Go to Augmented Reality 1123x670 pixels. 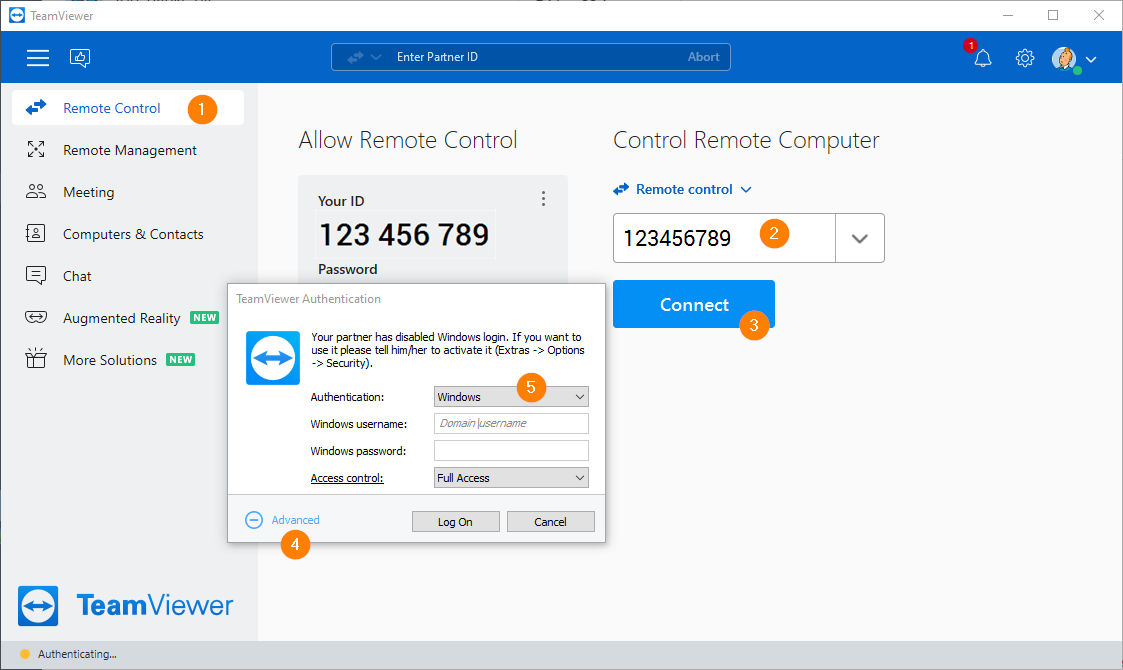pos(121,318)
